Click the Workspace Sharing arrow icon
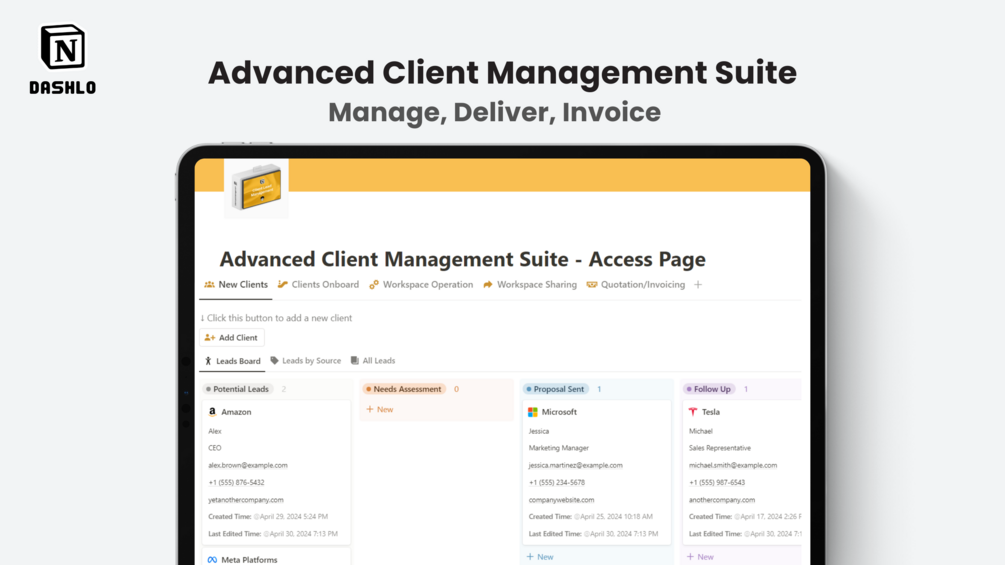The width and height of the screenshot is (1005, 565). click(x=488, y=284)
